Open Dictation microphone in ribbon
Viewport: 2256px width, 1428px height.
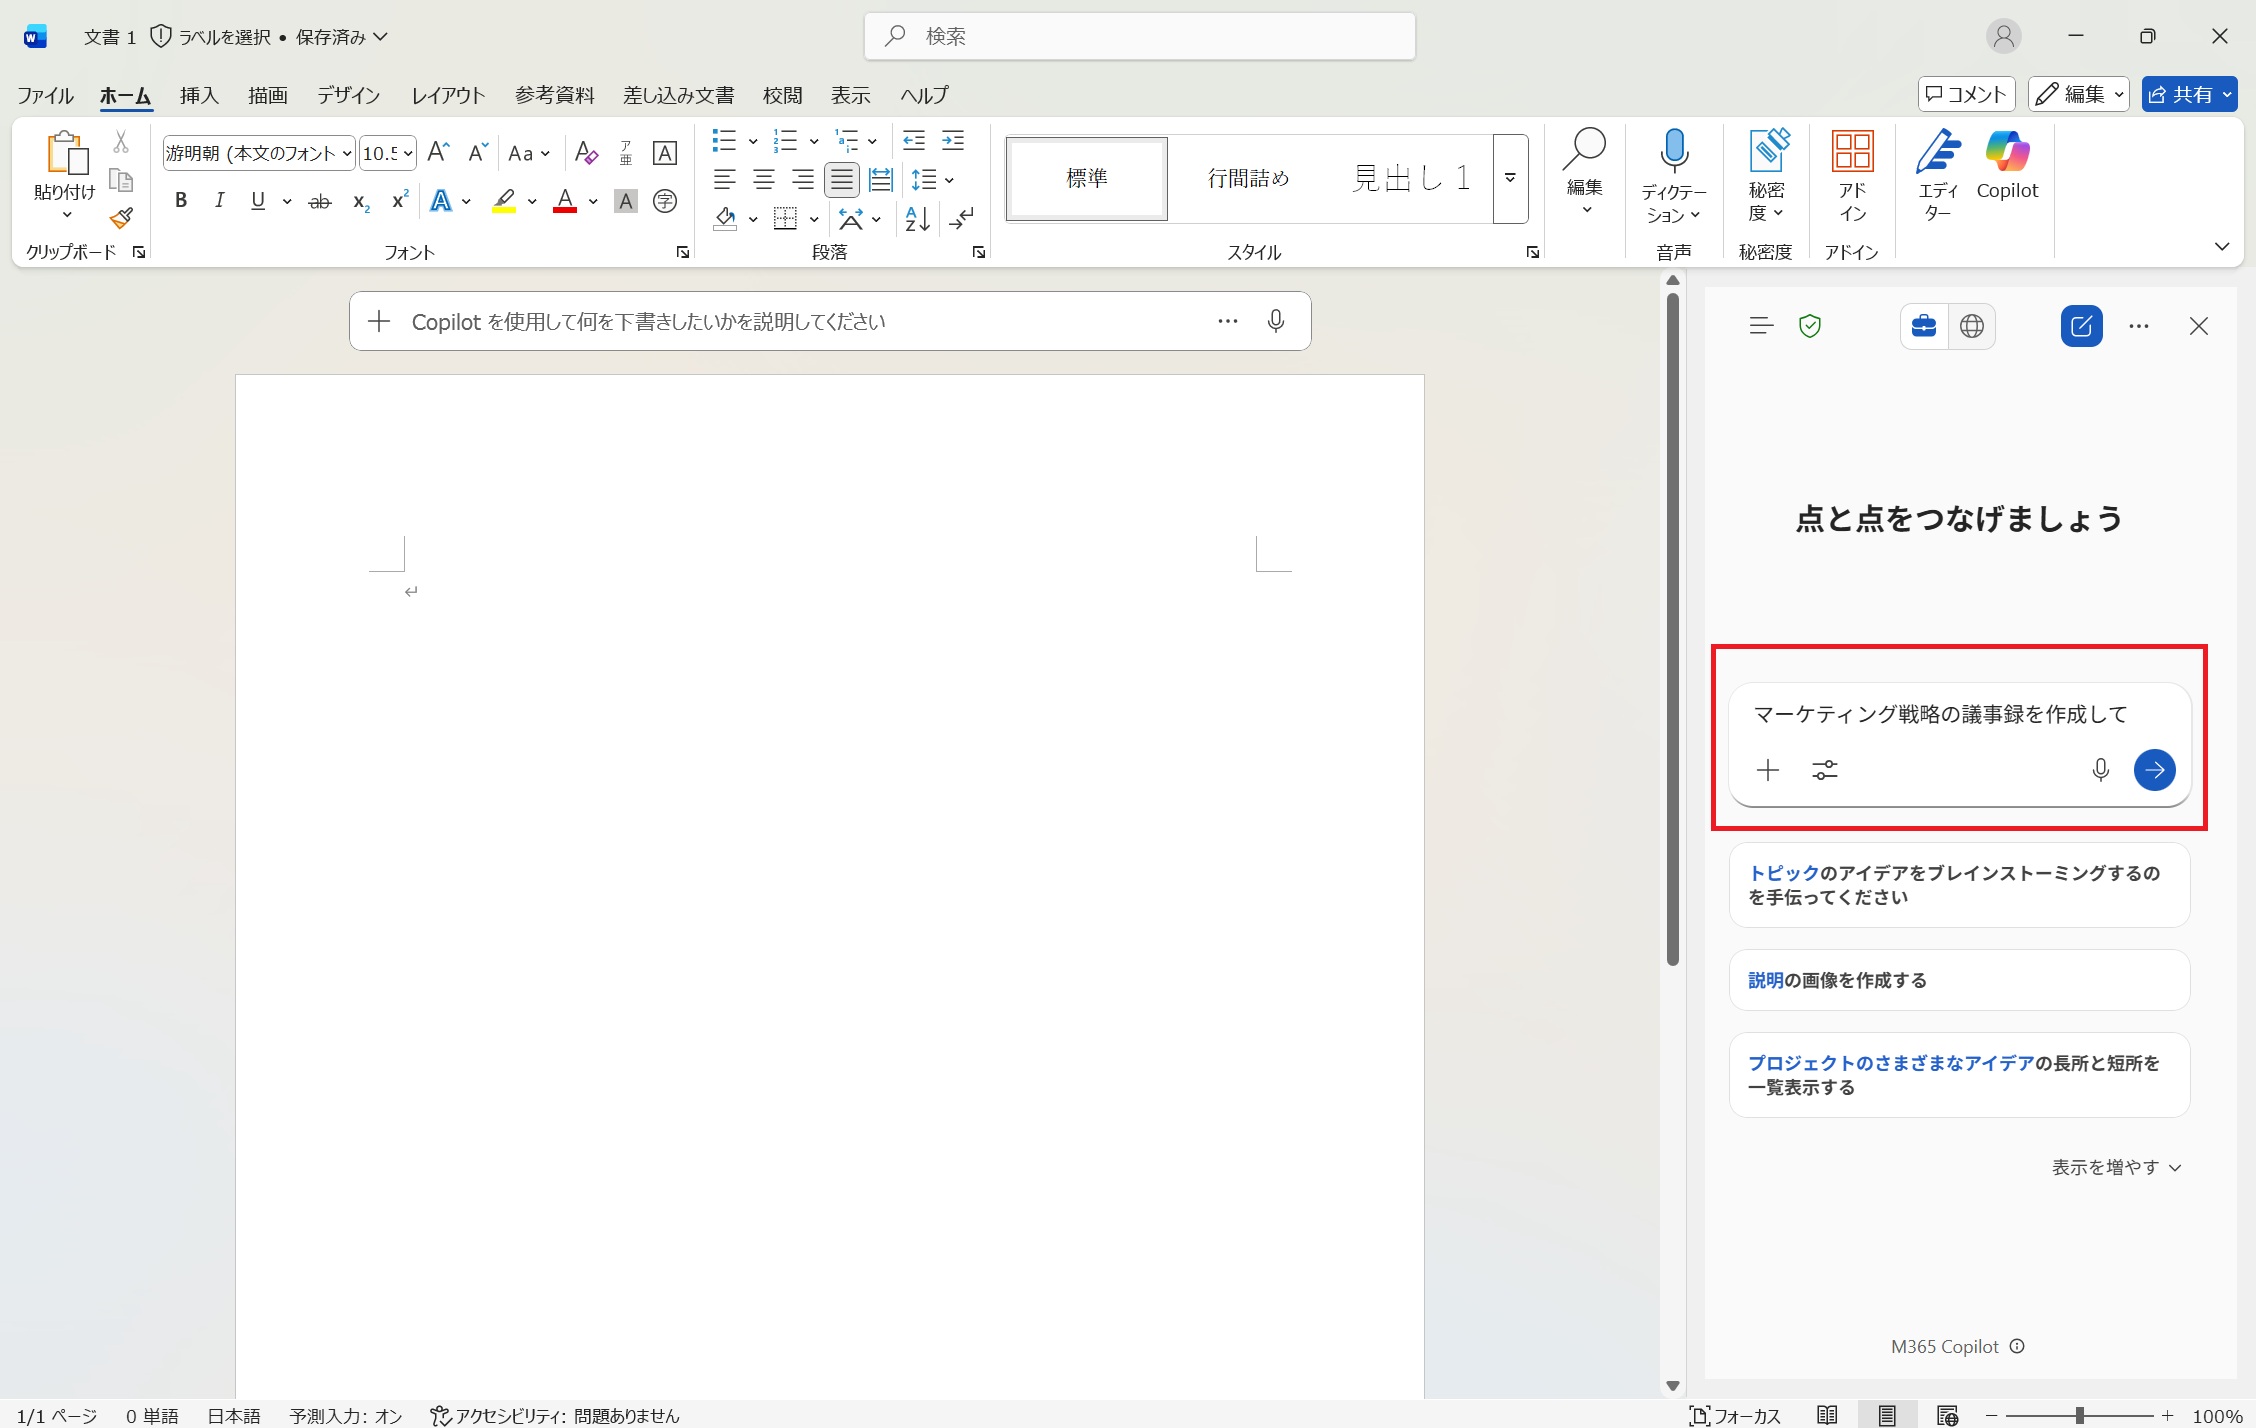[1673, 152]
